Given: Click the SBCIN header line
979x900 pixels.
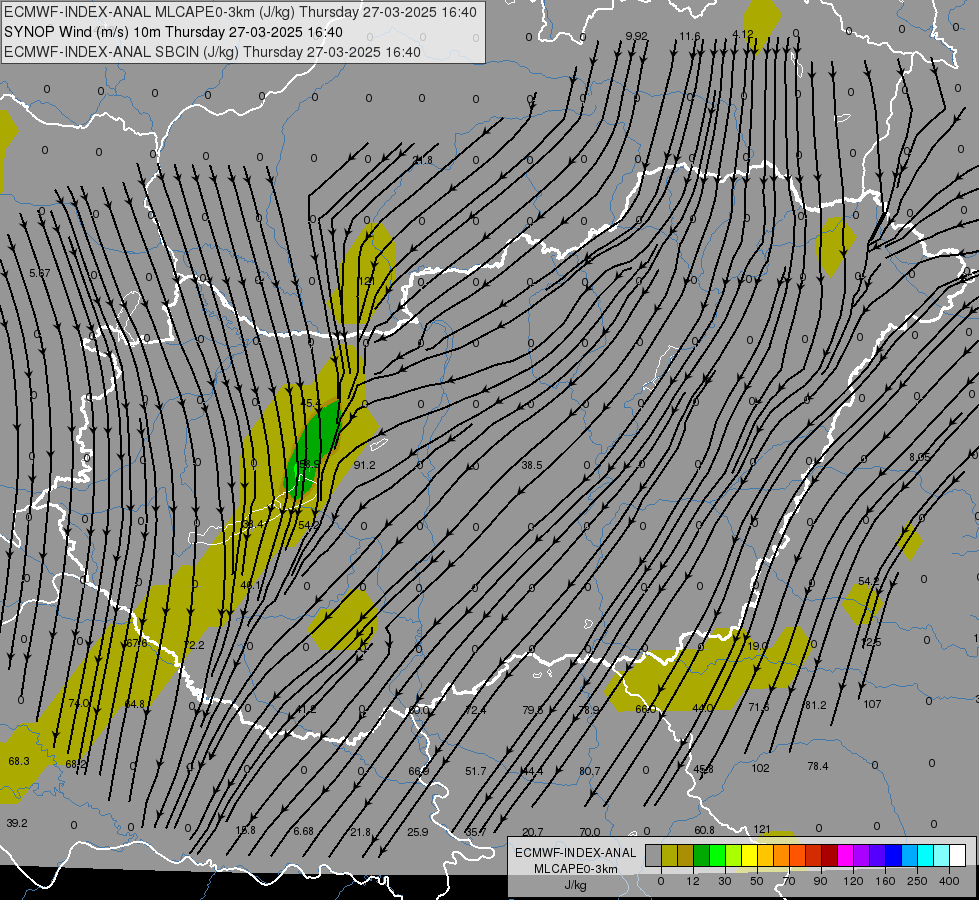Looking at the screenshot, I should pyautogui.click(x=212, y=52).
